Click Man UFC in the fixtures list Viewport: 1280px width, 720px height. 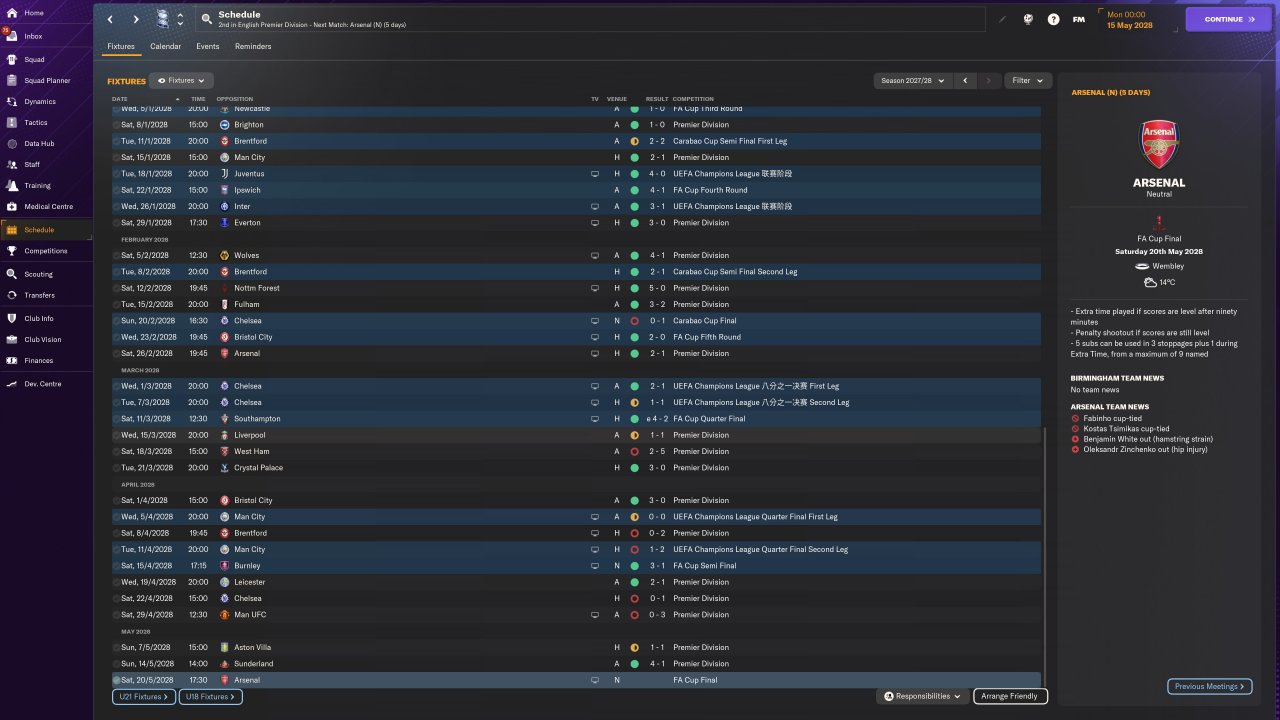coord(250,615)
